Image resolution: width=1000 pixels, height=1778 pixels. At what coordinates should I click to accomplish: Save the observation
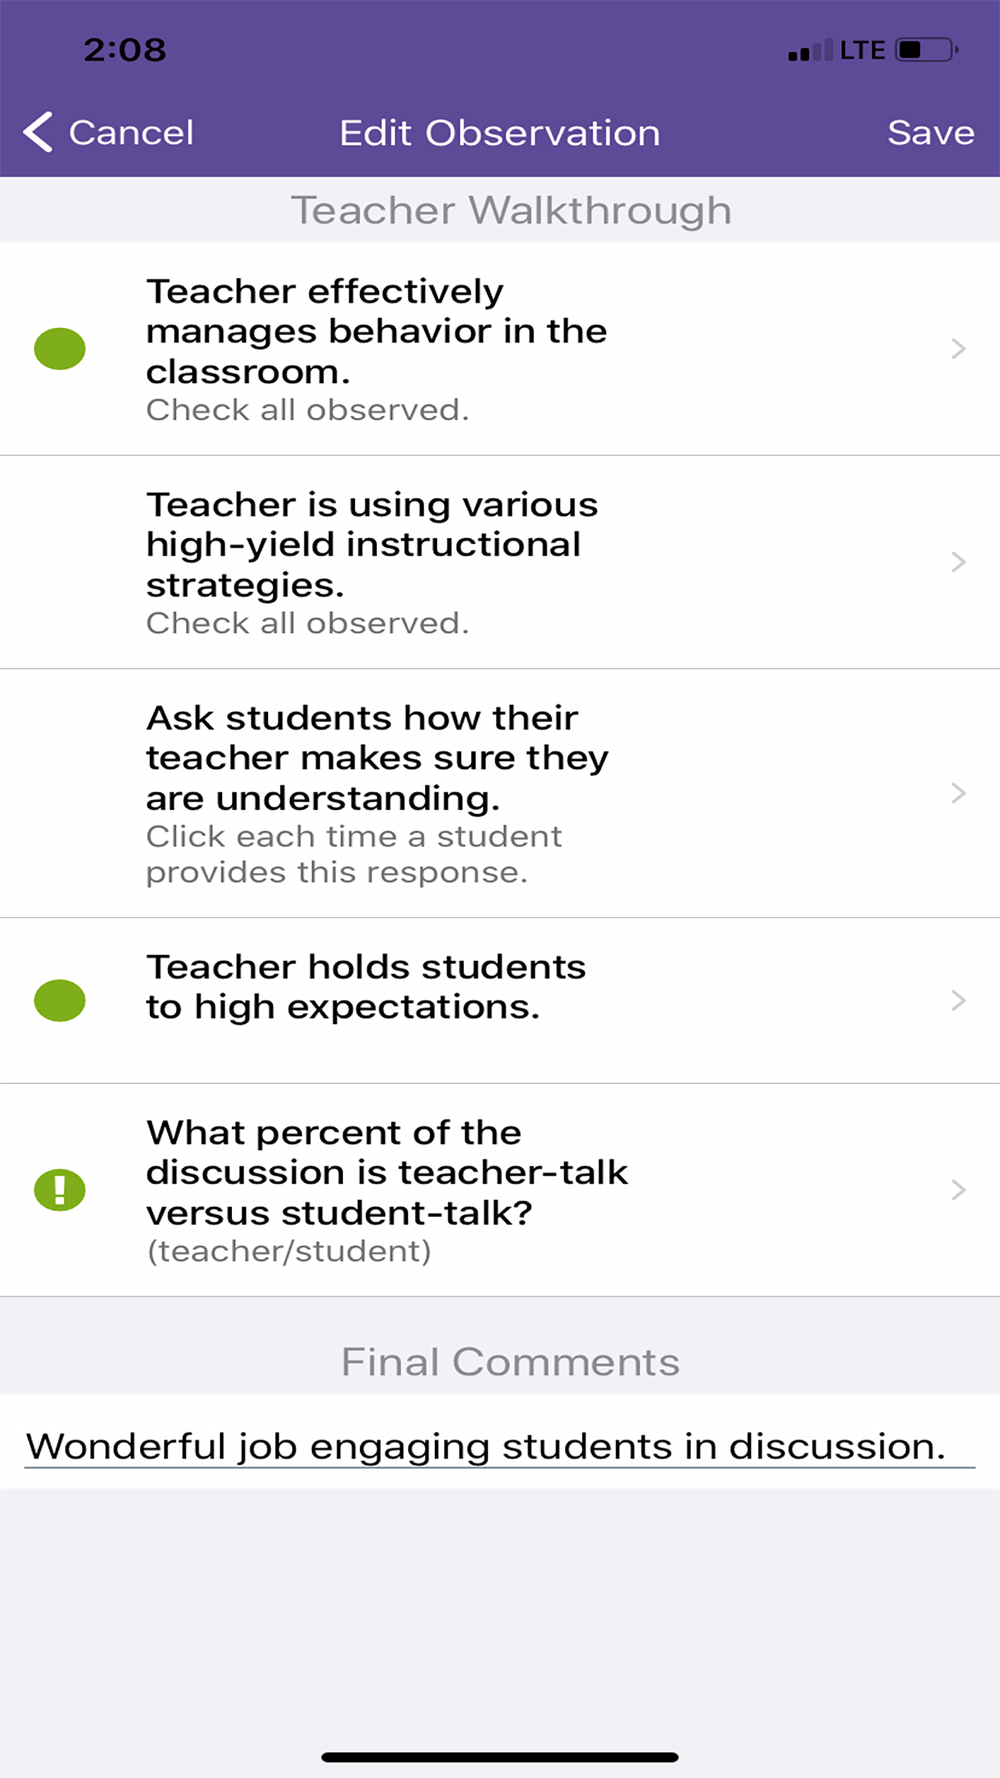[930, 133]
